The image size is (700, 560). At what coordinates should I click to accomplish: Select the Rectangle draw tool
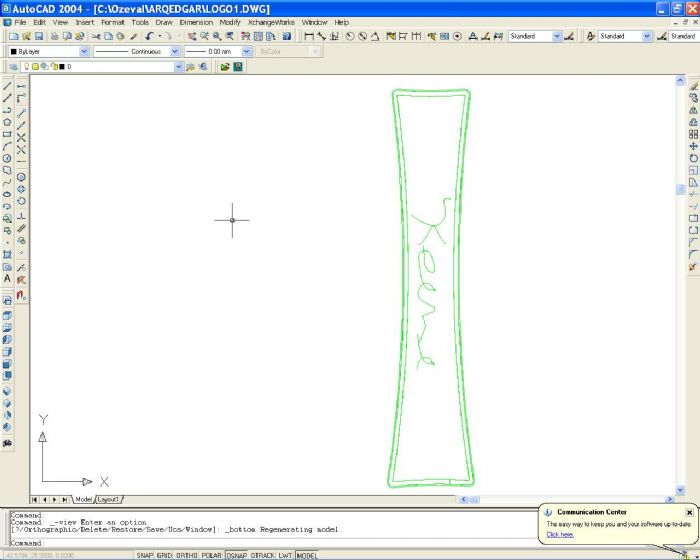tap(7, 134)
